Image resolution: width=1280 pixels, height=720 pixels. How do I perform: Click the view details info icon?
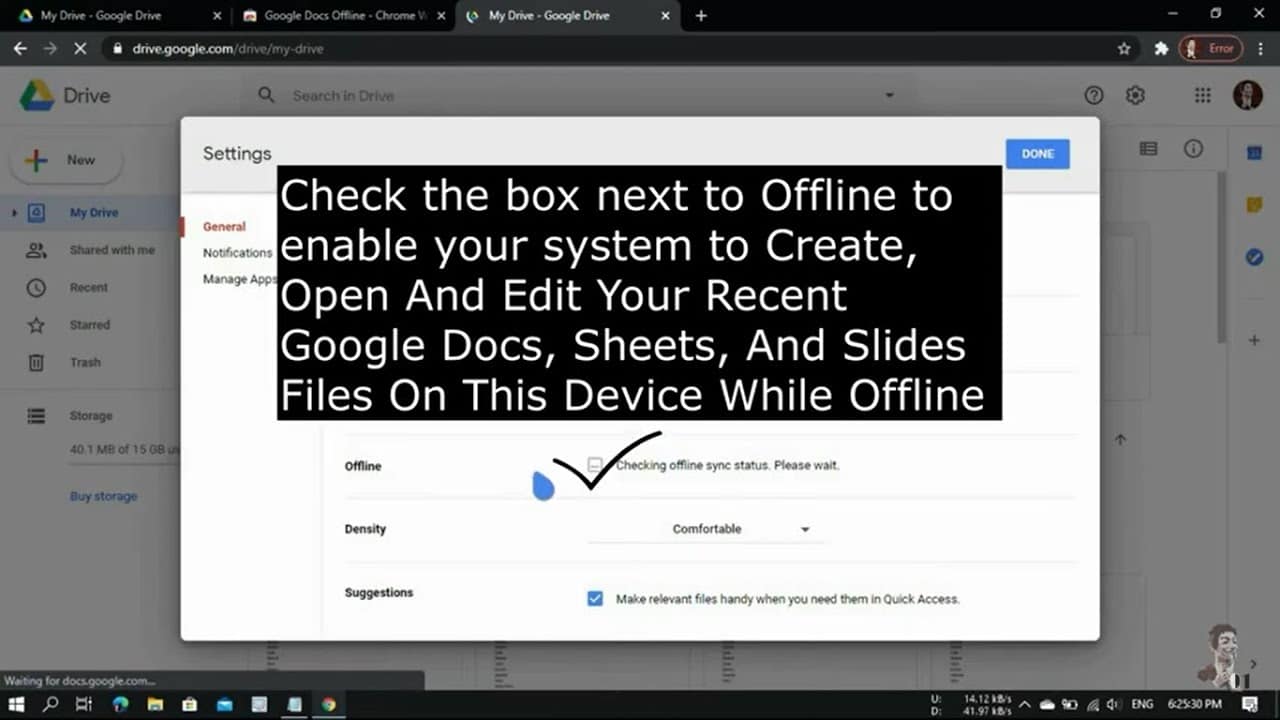click(1193, 149)
